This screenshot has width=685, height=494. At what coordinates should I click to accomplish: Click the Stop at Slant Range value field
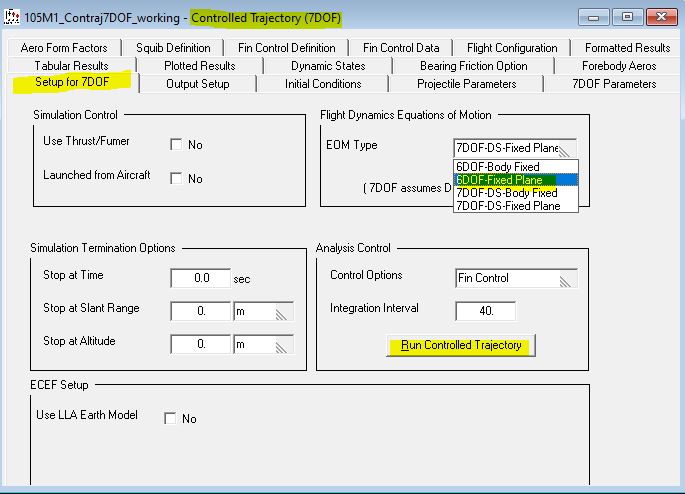[x=200, y=312]
